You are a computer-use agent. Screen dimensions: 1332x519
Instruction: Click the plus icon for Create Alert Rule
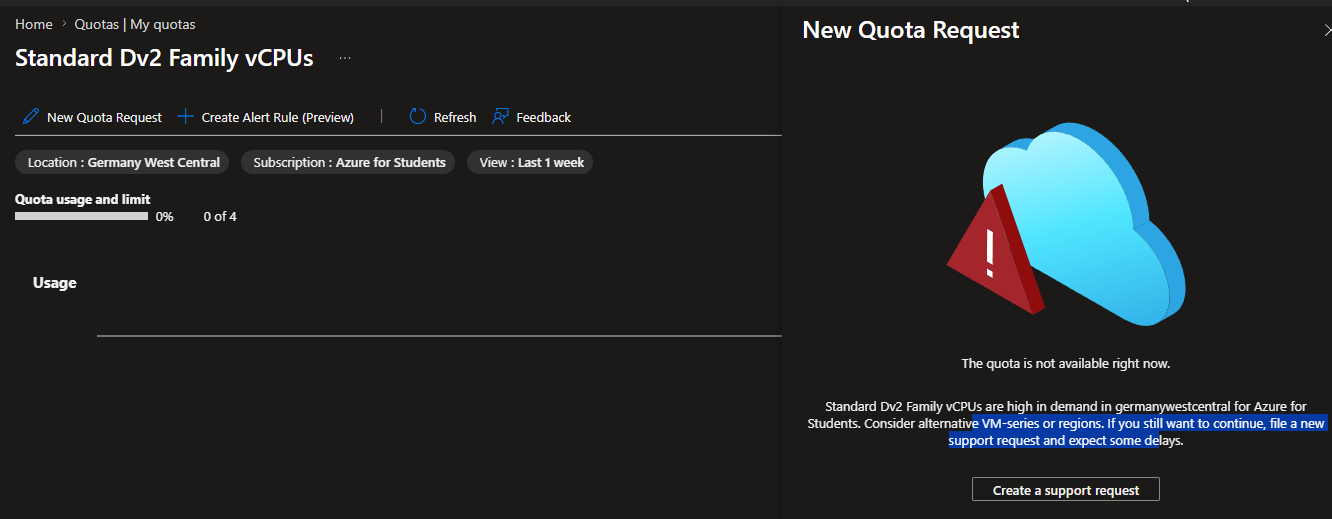click(185, 117)
